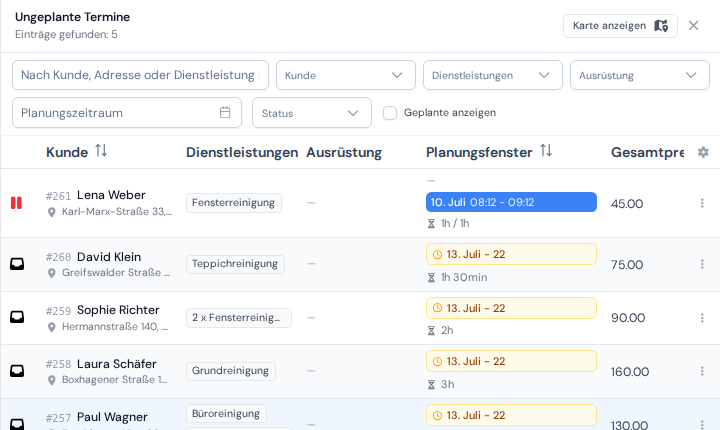Click David Klein's 13. Juli - 22 window
This screenshot has width=720, height=430.
click(511, 254)
